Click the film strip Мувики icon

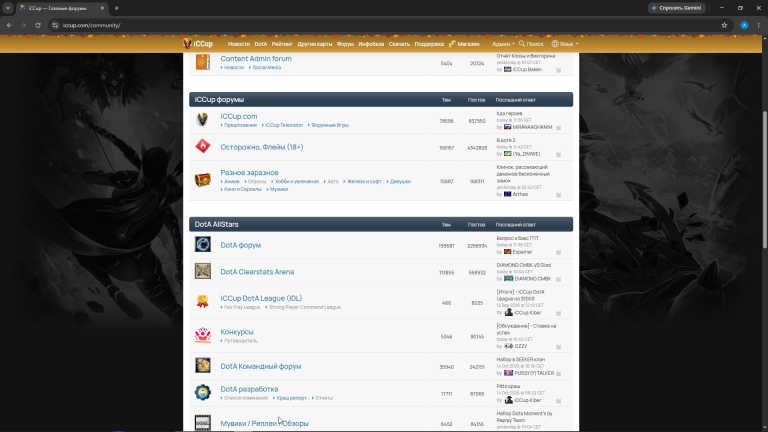[x=203, y=423]
